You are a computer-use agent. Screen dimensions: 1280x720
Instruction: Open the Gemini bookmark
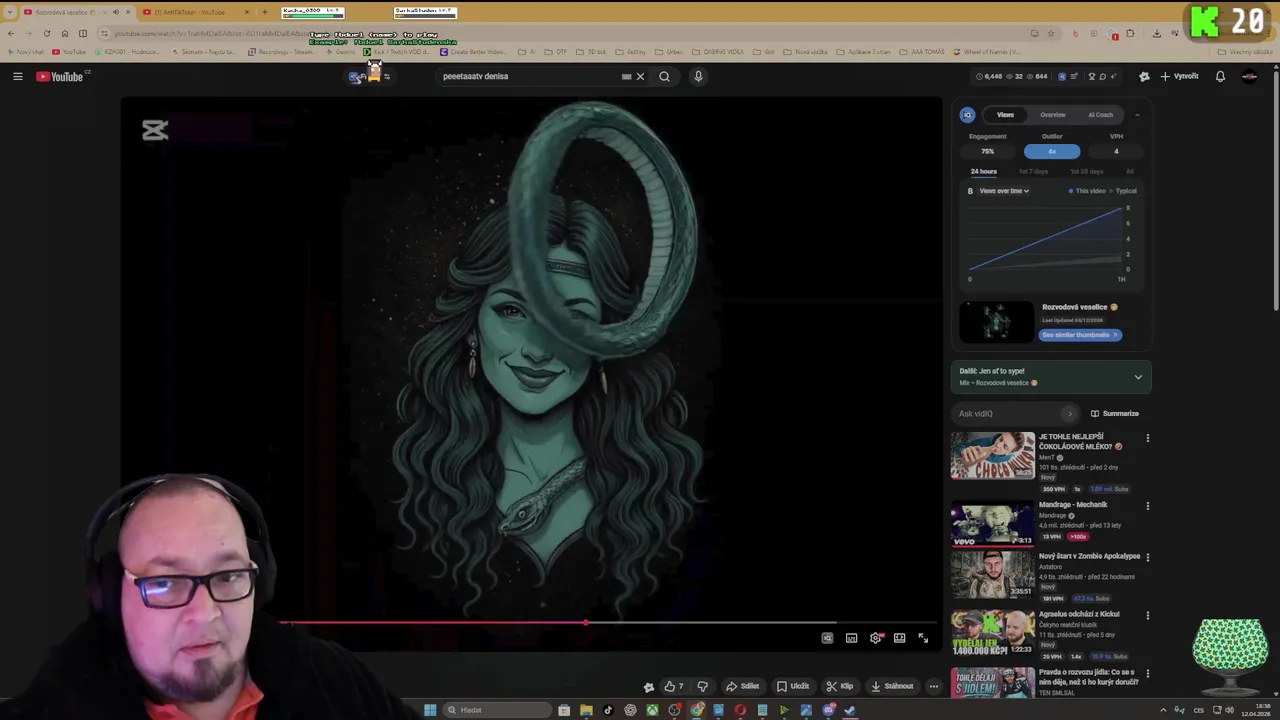pos(343,52)
